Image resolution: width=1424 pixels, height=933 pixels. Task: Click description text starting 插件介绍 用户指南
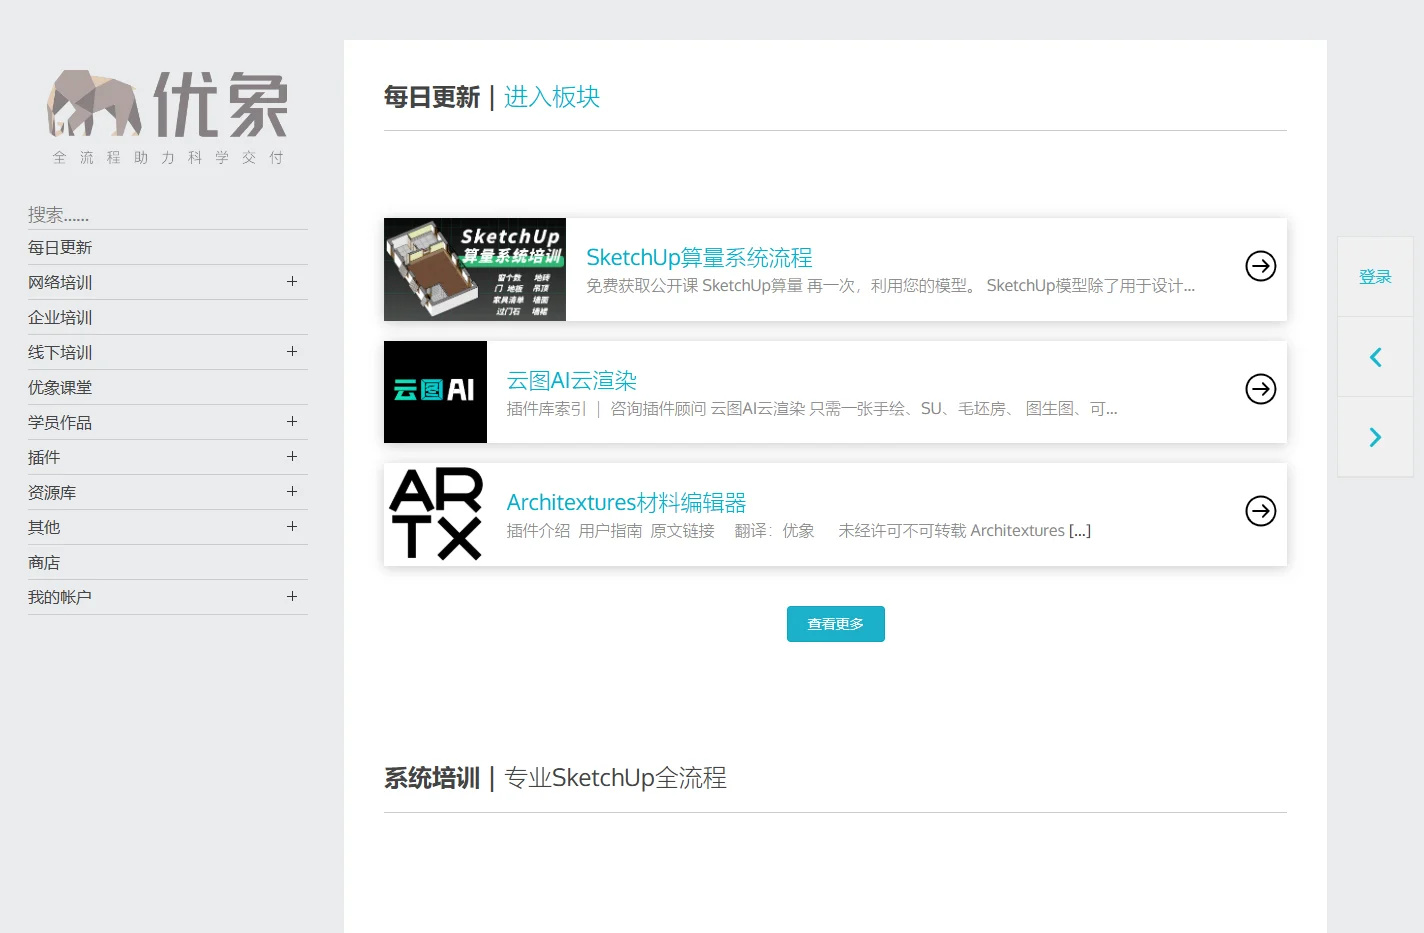pyautogui.click(x=799, y=531)
